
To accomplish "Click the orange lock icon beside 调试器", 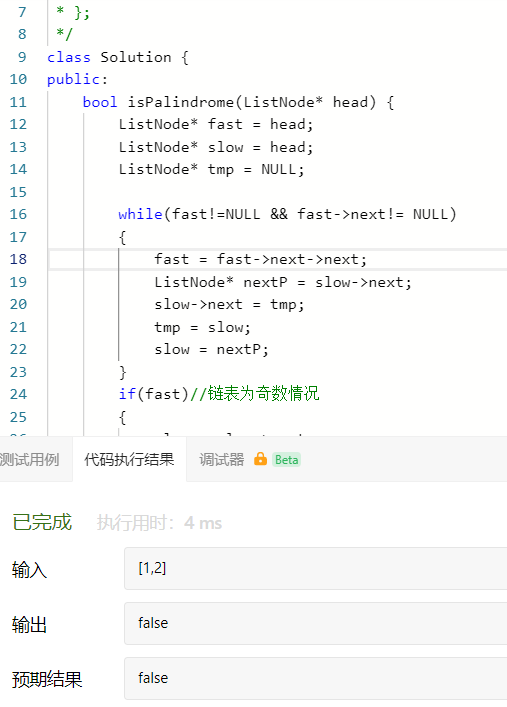I will [x=260, y=459].
